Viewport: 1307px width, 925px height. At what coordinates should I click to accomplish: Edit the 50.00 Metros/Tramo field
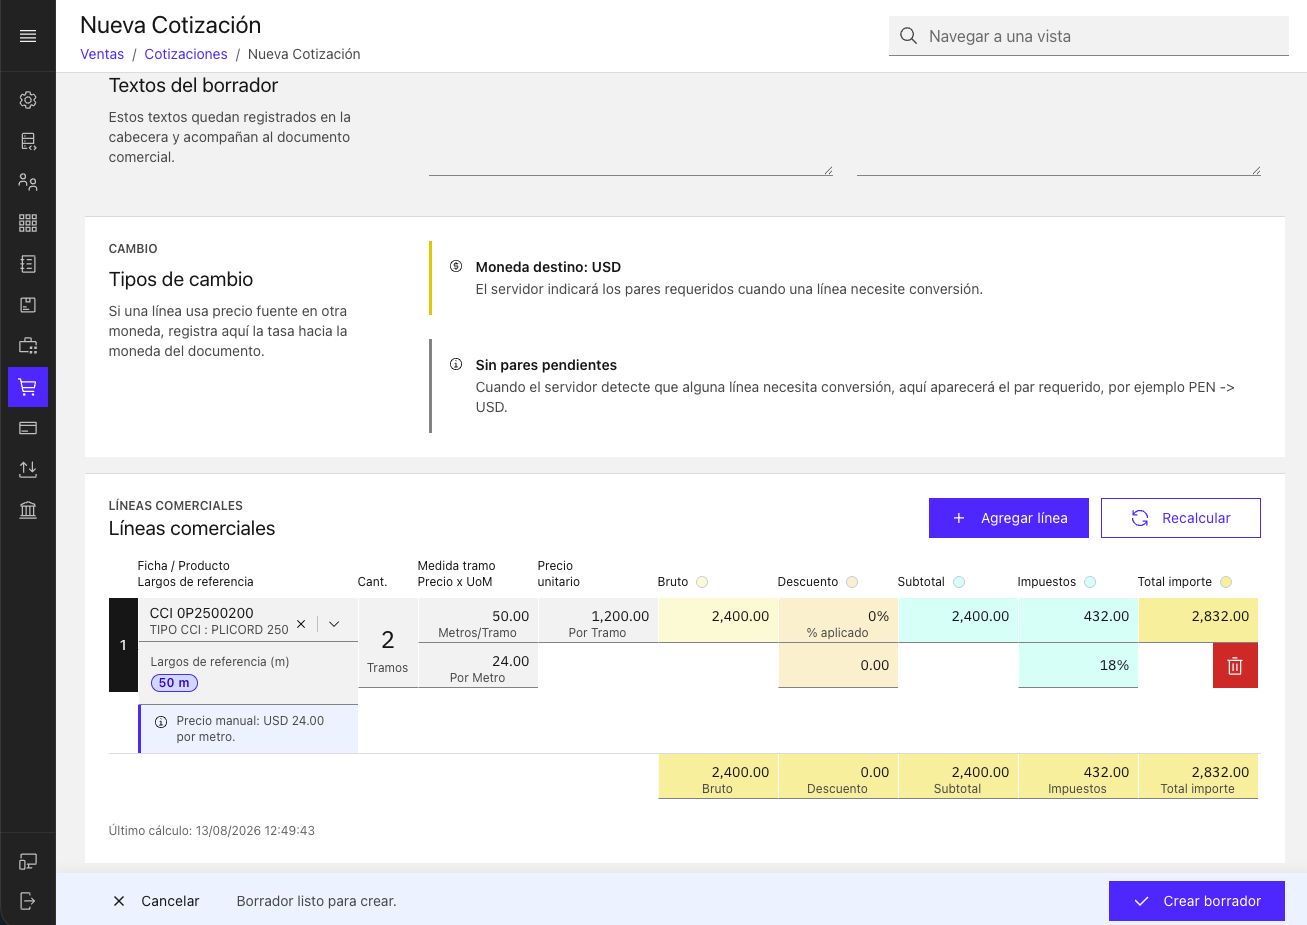(478, 620)
